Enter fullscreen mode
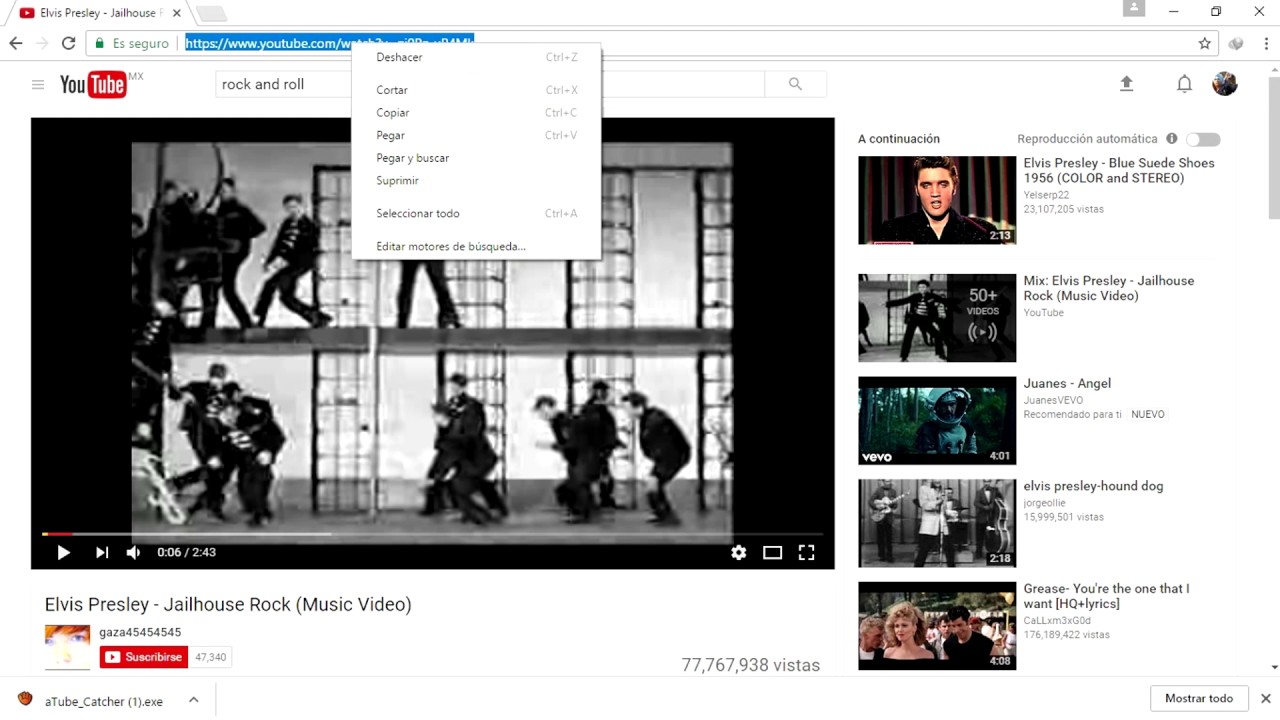Image resolution: width=1280 pixels, height=720 pixels. pyautogui.click(x=806, y=552)
